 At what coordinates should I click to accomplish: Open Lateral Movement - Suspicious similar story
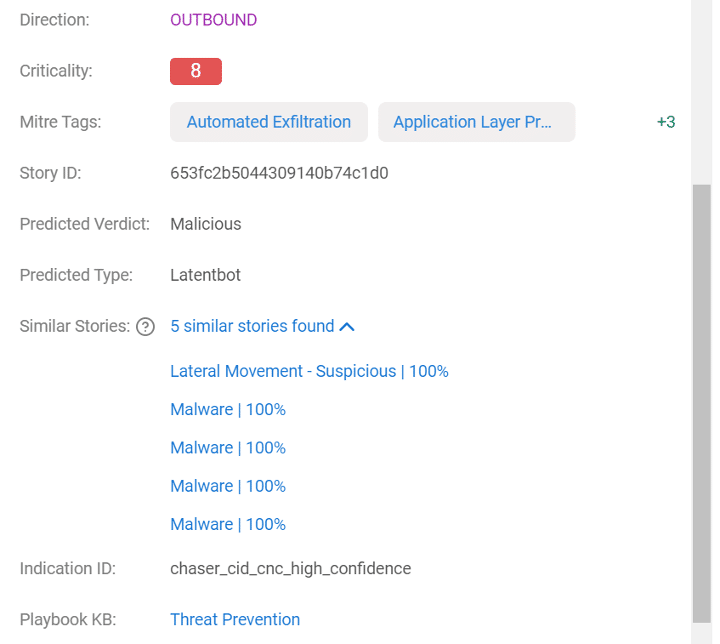click(309, 371)
